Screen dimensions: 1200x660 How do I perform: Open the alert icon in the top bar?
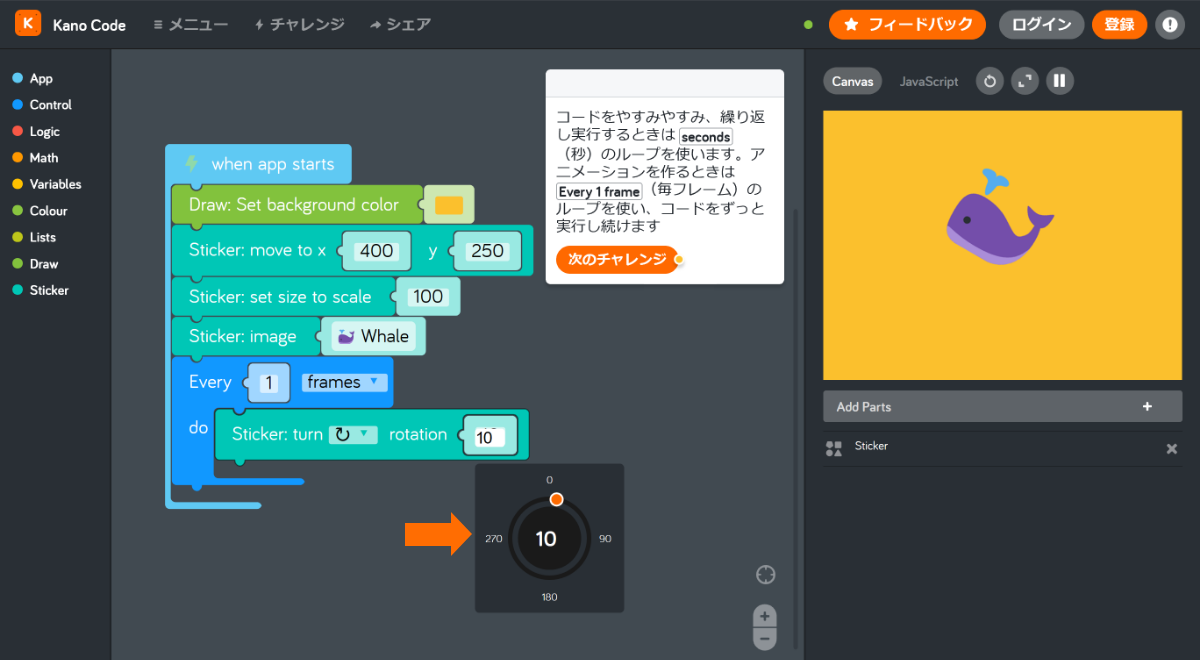pos(1170,24)
